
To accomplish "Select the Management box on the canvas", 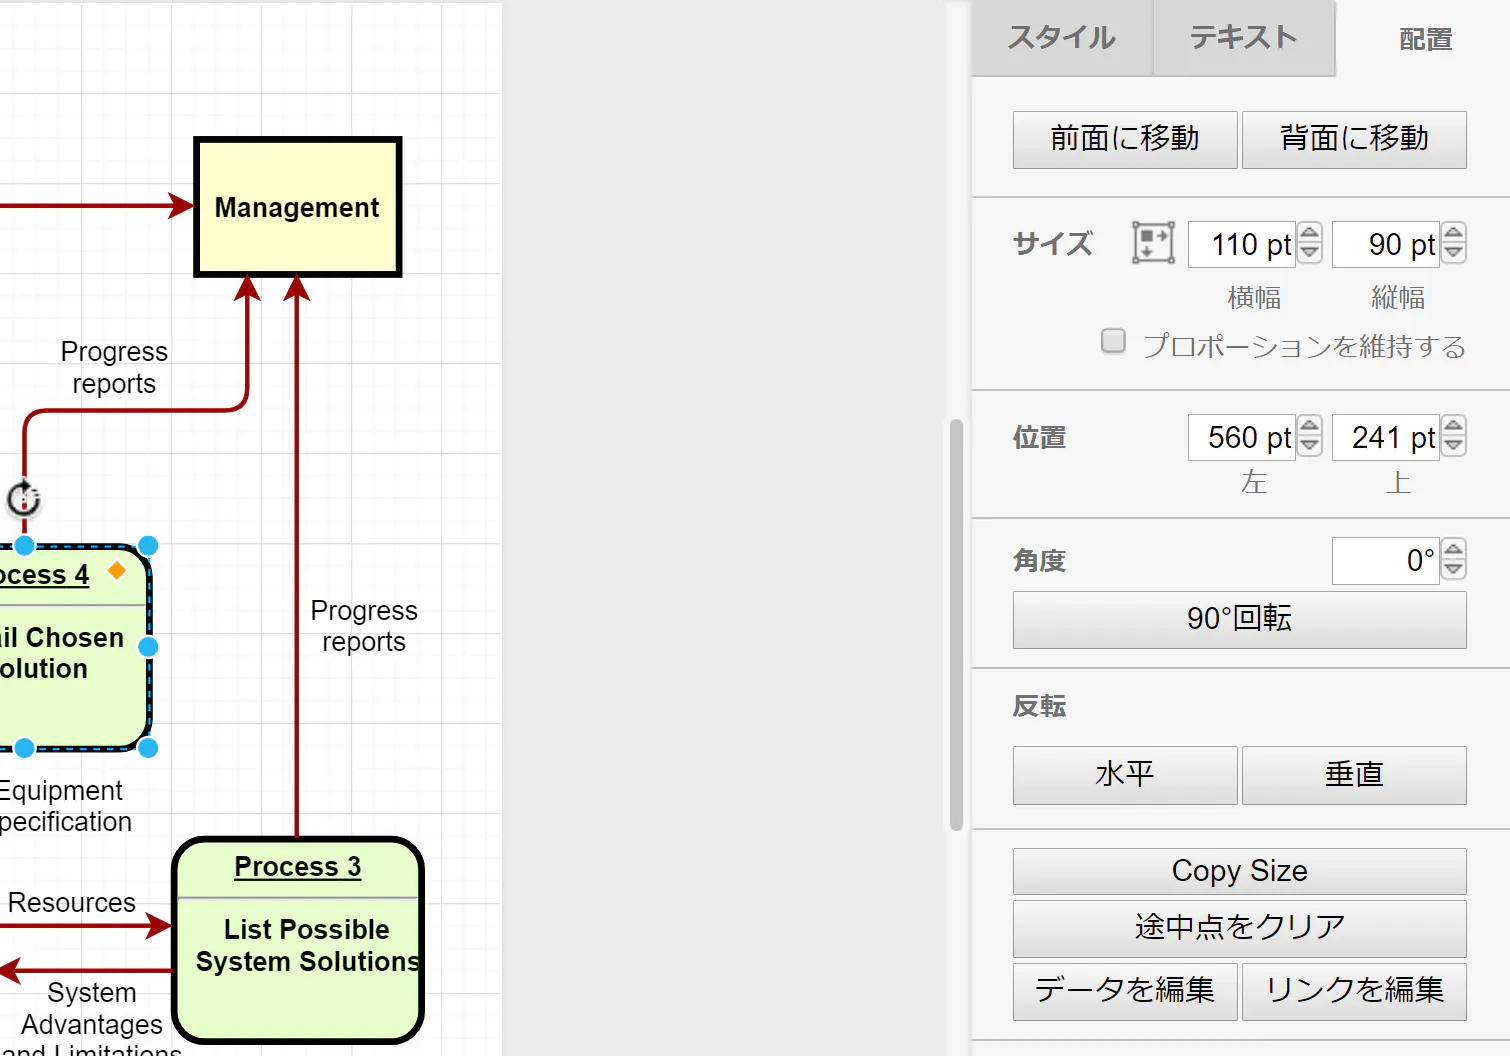I will tap(298, 207).
